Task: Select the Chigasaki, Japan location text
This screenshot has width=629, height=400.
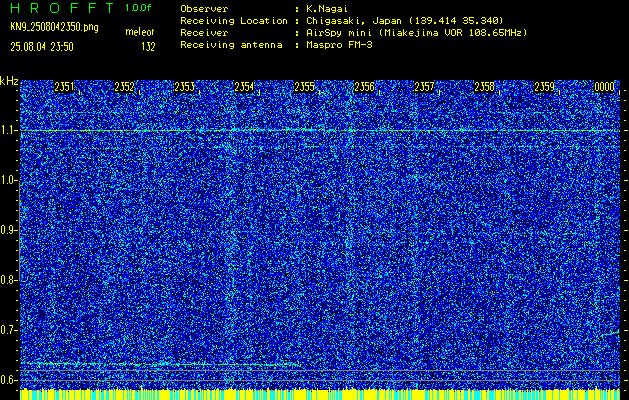Action: [x=404, y=21]
